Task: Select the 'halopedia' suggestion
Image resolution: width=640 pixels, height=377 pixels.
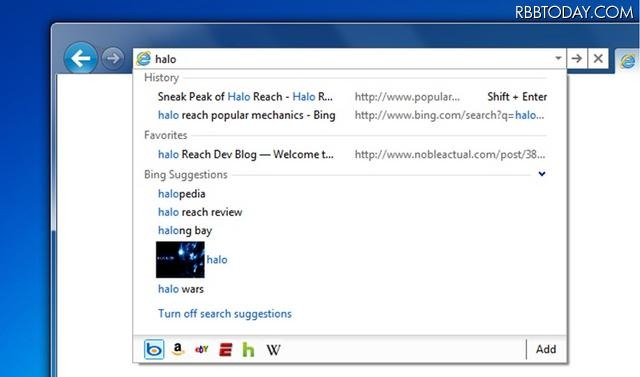Action: pos(182,194)
